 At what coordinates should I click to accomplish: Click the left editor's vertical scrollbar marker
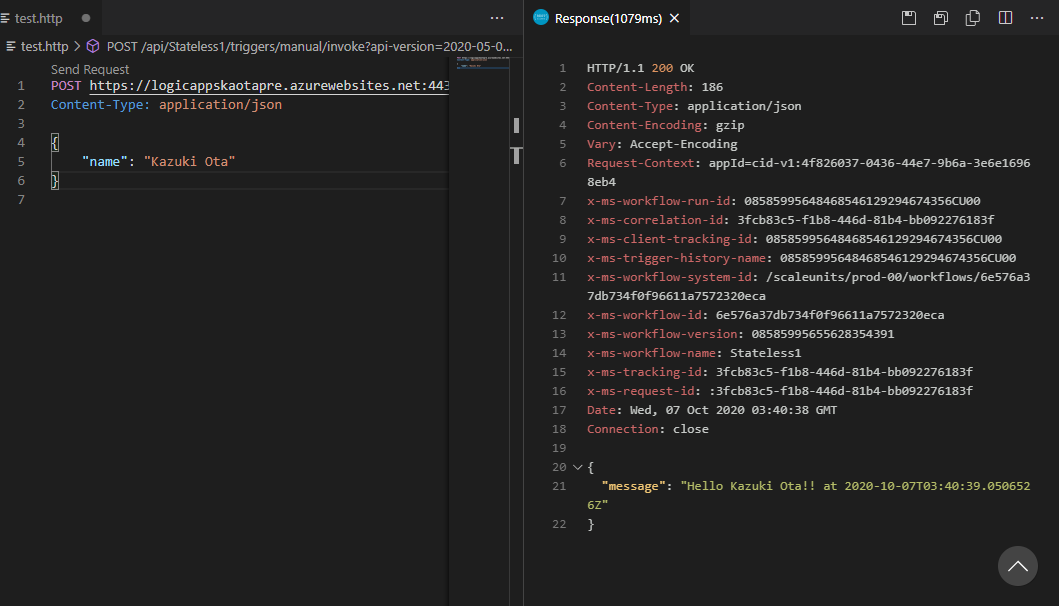coord(517,155)
